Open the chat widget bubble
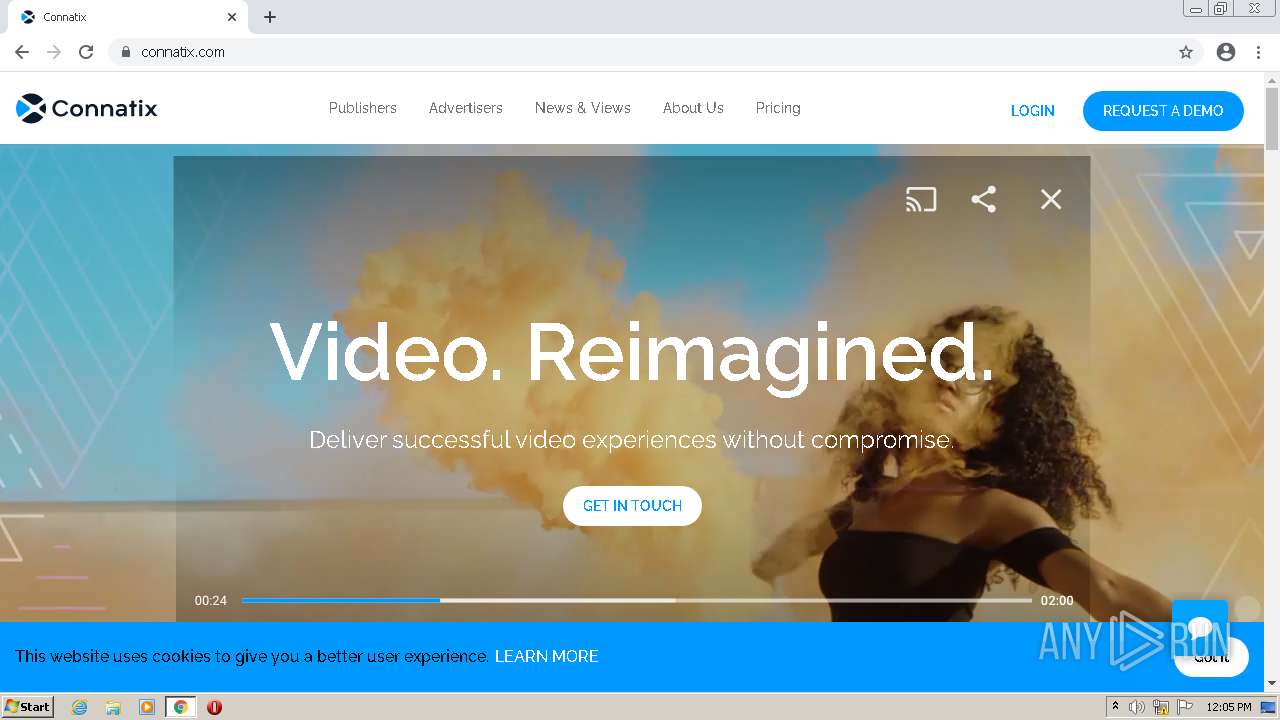Image resolution: width=1280 pixels, height=720 pixels. pyautogui.click(x=1199, y=626)
